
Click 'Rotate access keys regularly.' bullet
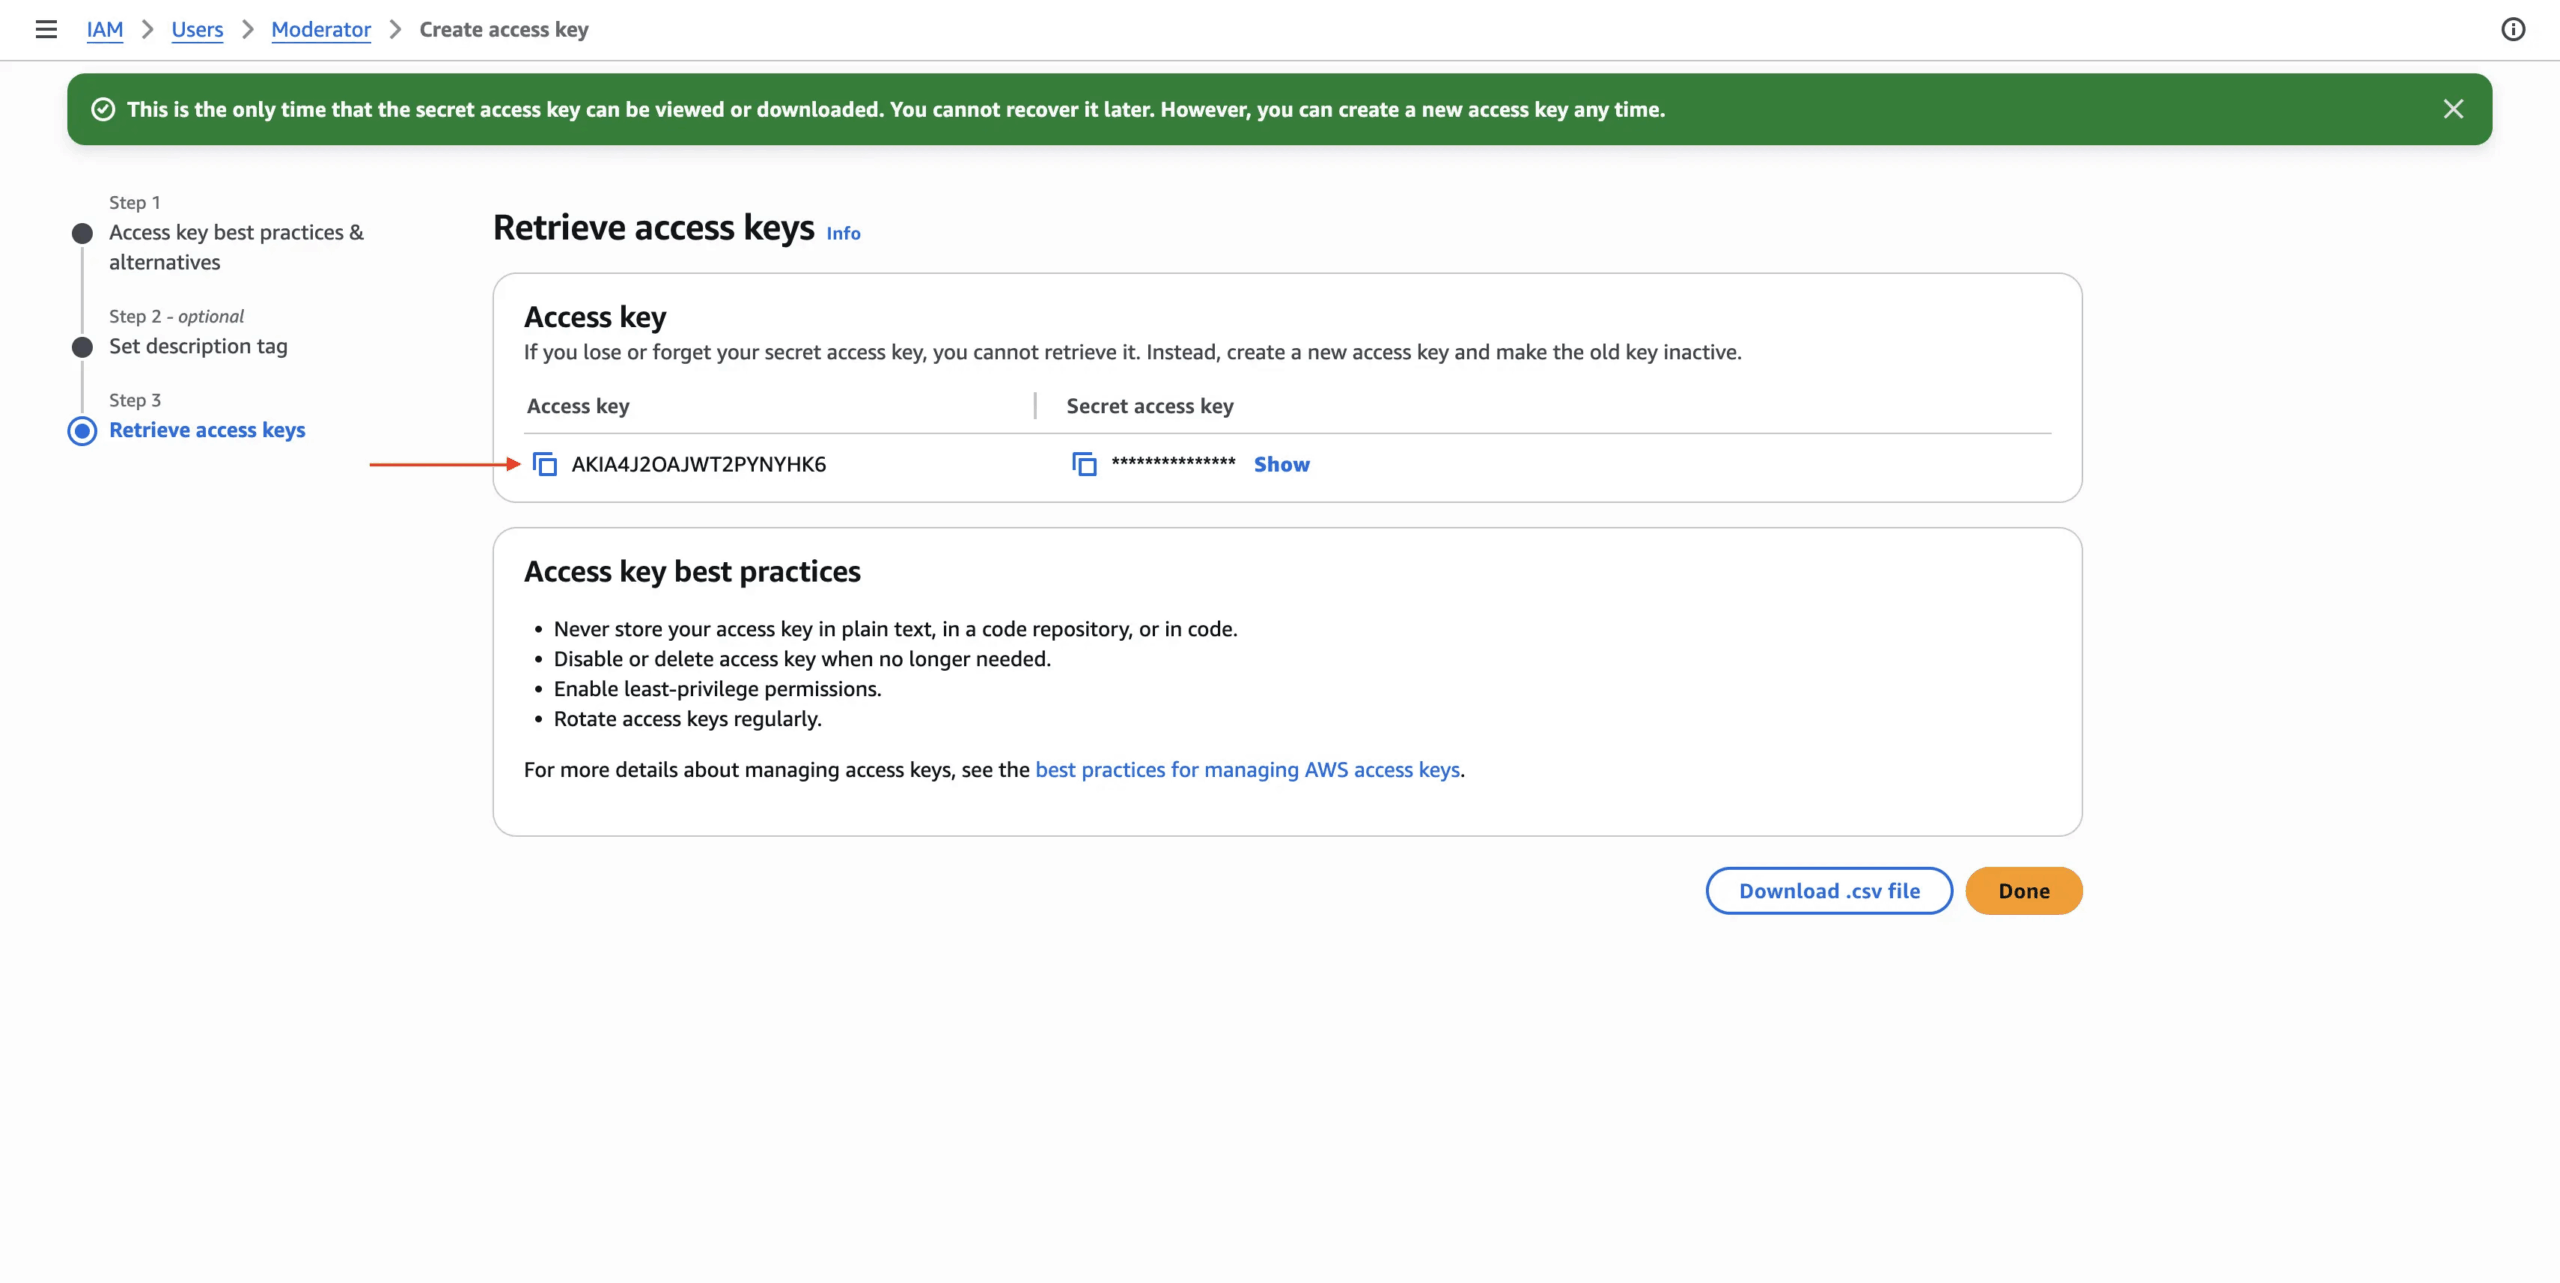(688, 719)
